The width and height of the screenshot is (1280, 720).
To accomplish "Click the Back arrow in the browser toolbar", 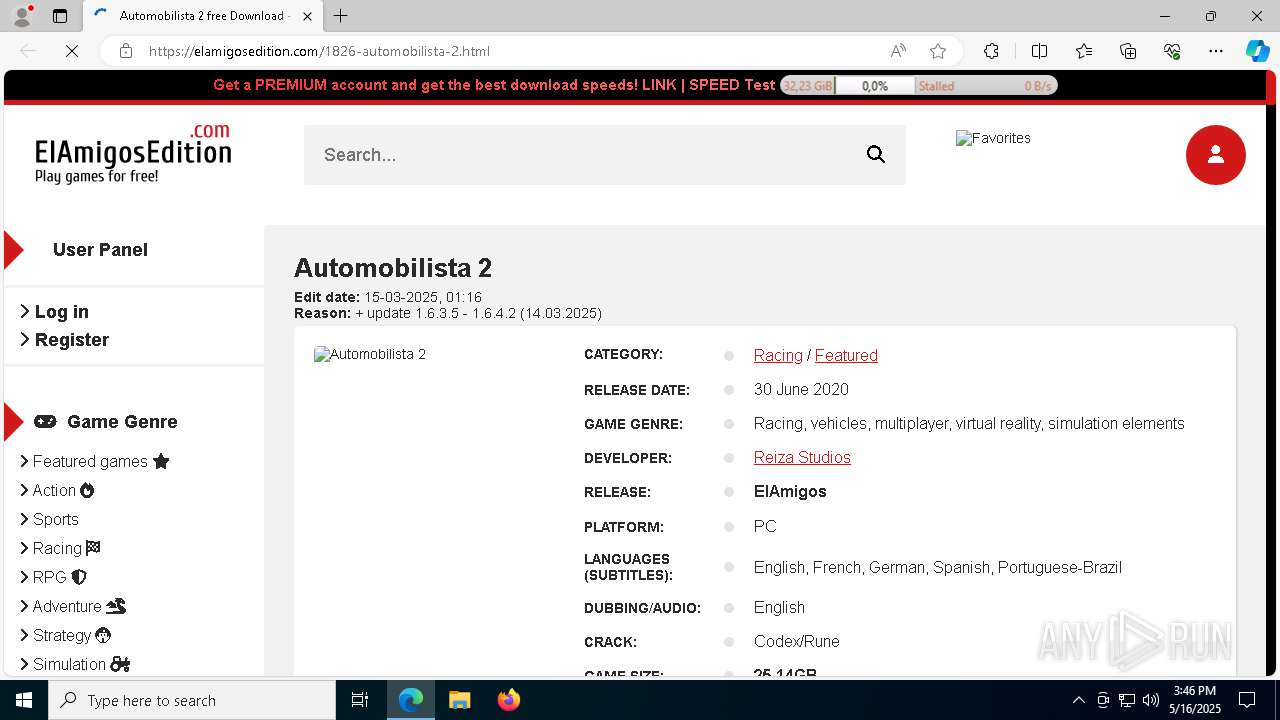I will [x=28, y=51].
